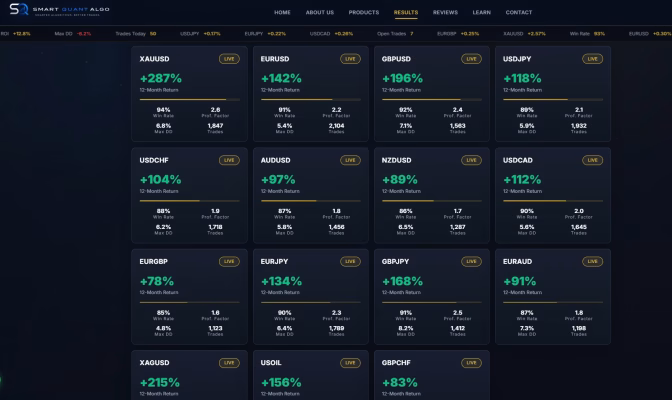672x400 pixels.
Task: Navigate to the Learn section
Action: point(482,12)
